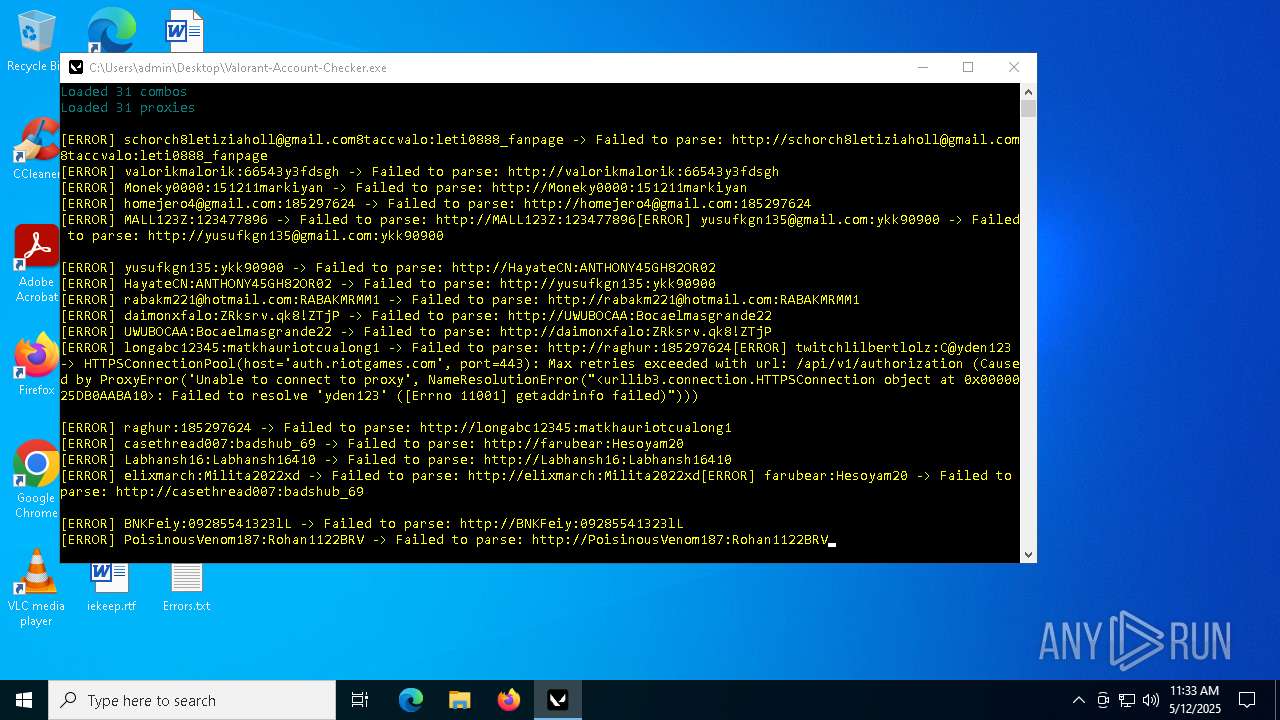Open Adobe Acrobat desktop shortcut
Viewport: 1280px width, 720px height.
pyautogui.click(x=36, y=262)
